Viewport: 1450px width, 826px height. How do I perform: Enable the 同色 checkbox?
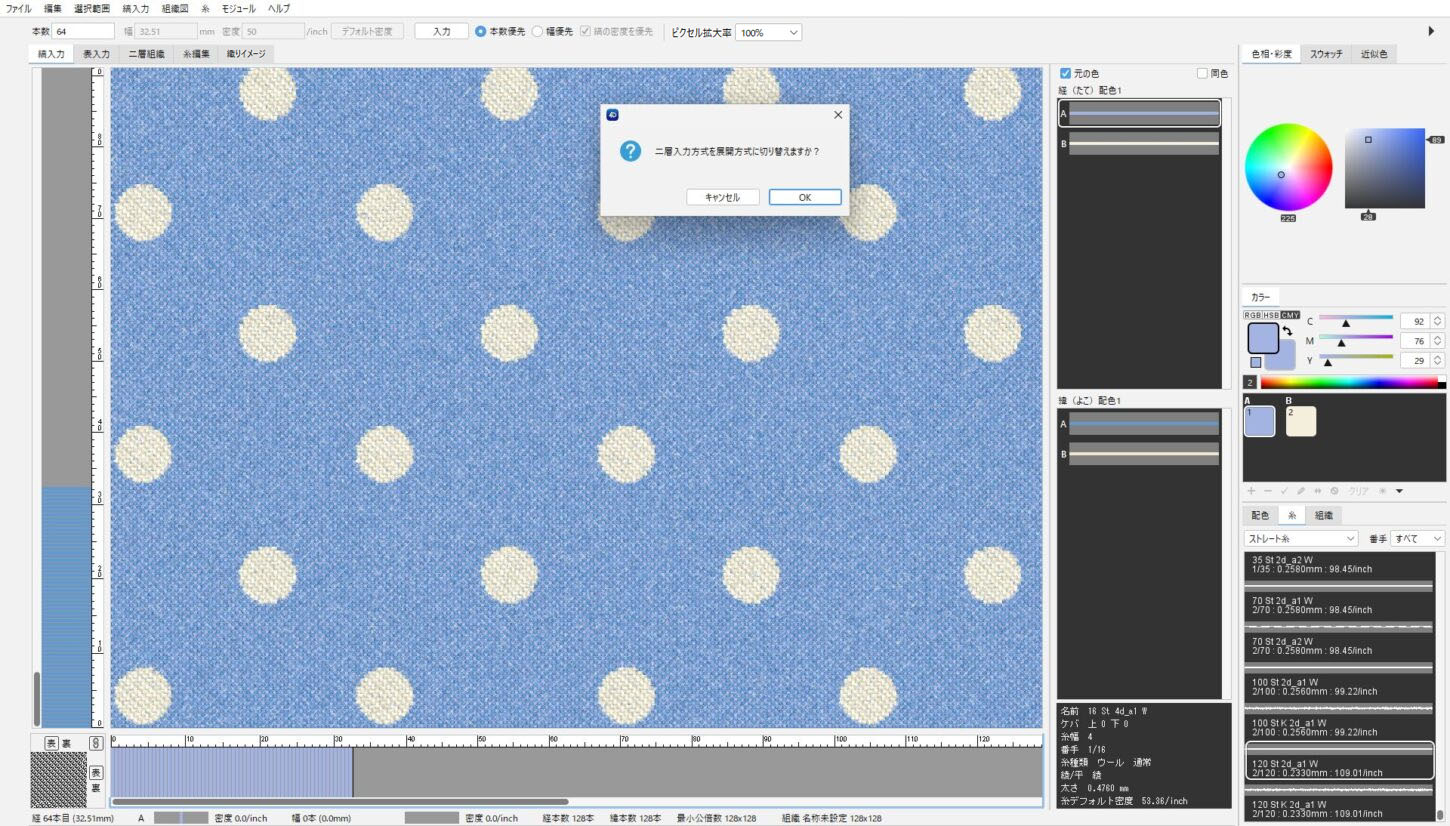(x=1203, y=73)
